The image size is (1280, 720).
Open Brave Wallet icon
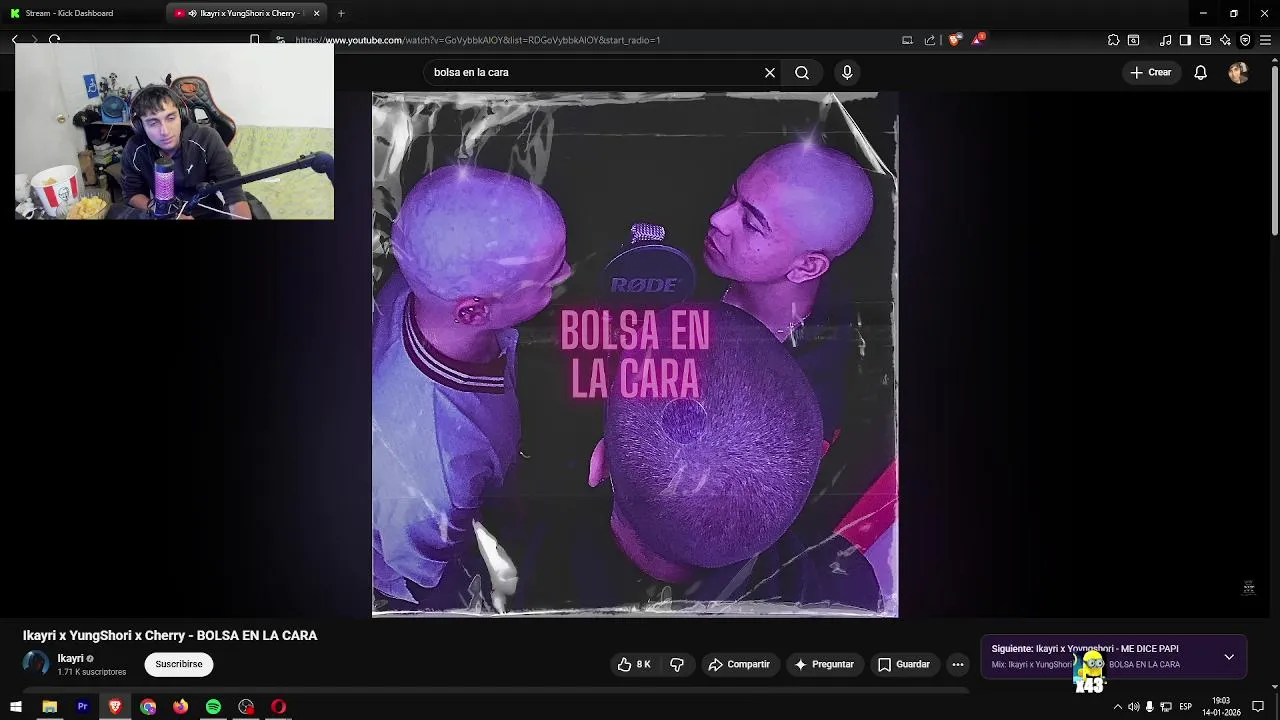1205,40
